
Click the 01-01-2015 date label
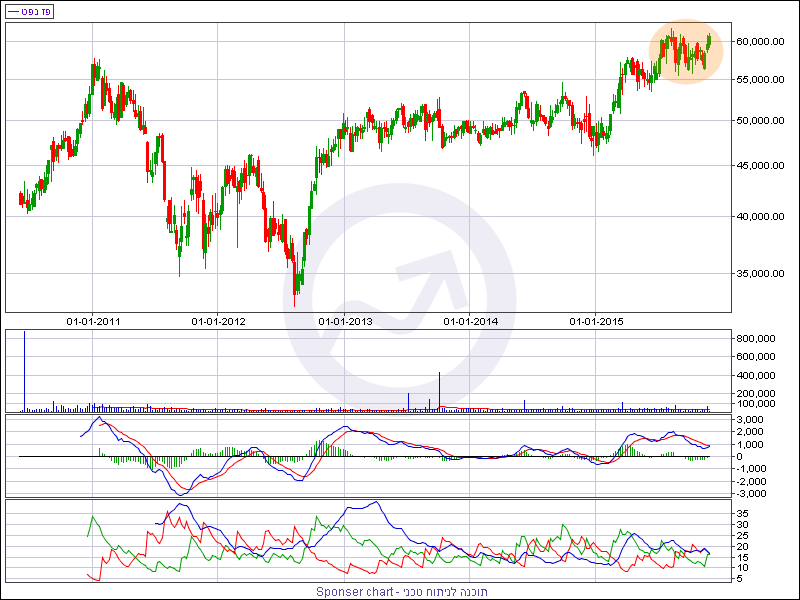[596, 321]
